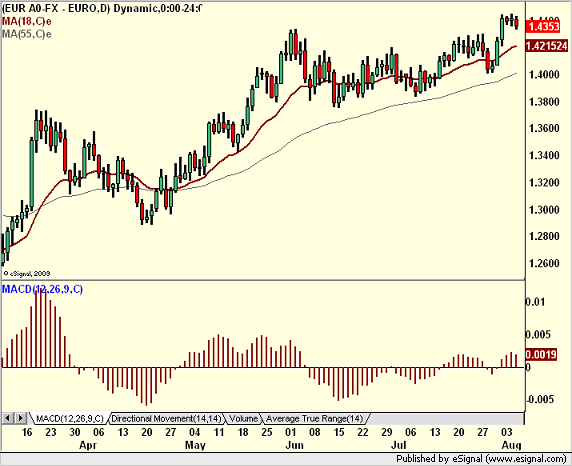Click the Jun month label on time axis
Viewport: 572px width, 466px height.
click(294, 445)
